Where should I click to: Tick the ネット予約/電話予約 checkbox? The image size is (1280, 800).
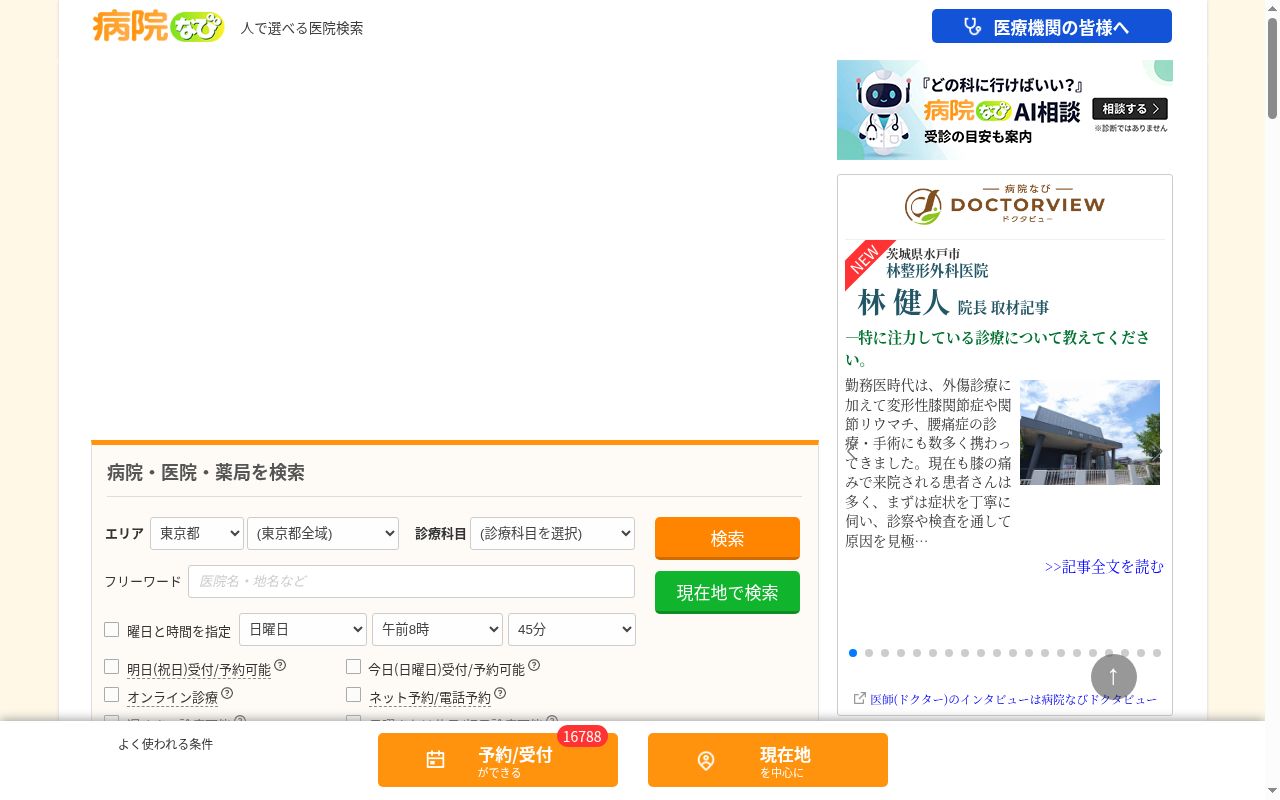tap(353, 694)
